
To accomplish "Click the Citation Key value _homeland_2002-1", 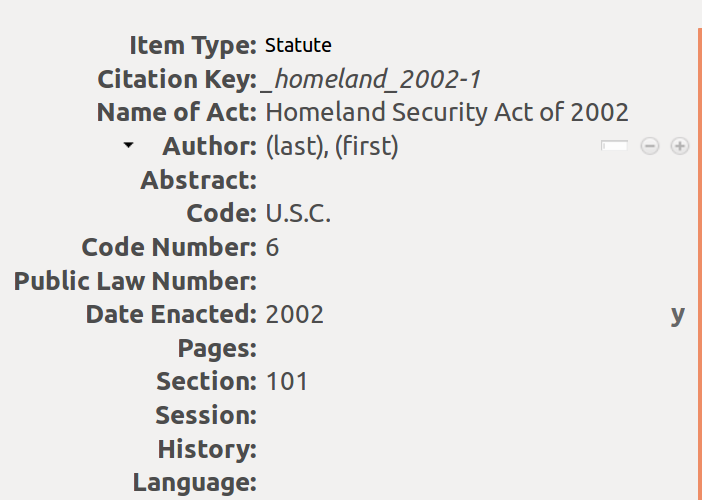I will 372,79.
